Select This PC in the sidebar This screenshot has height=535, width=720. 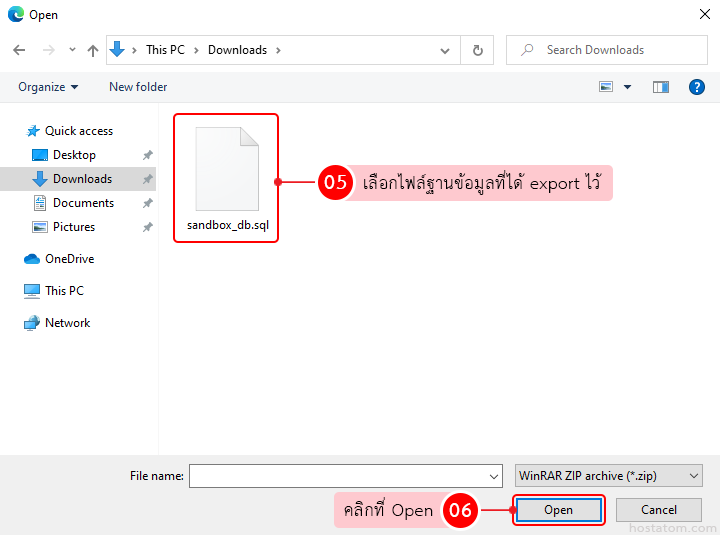(x=64, y=291)
